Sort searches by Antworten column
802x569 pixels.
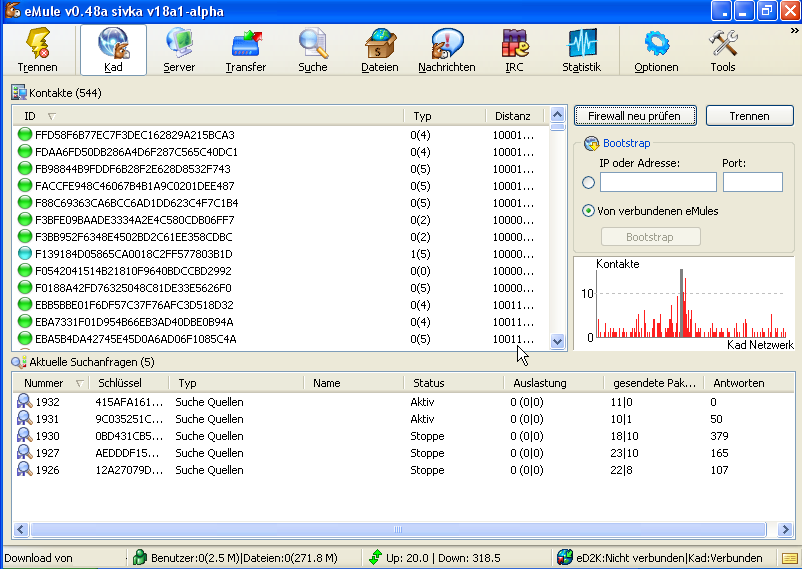pyautogui.click(x=749, y=383)
